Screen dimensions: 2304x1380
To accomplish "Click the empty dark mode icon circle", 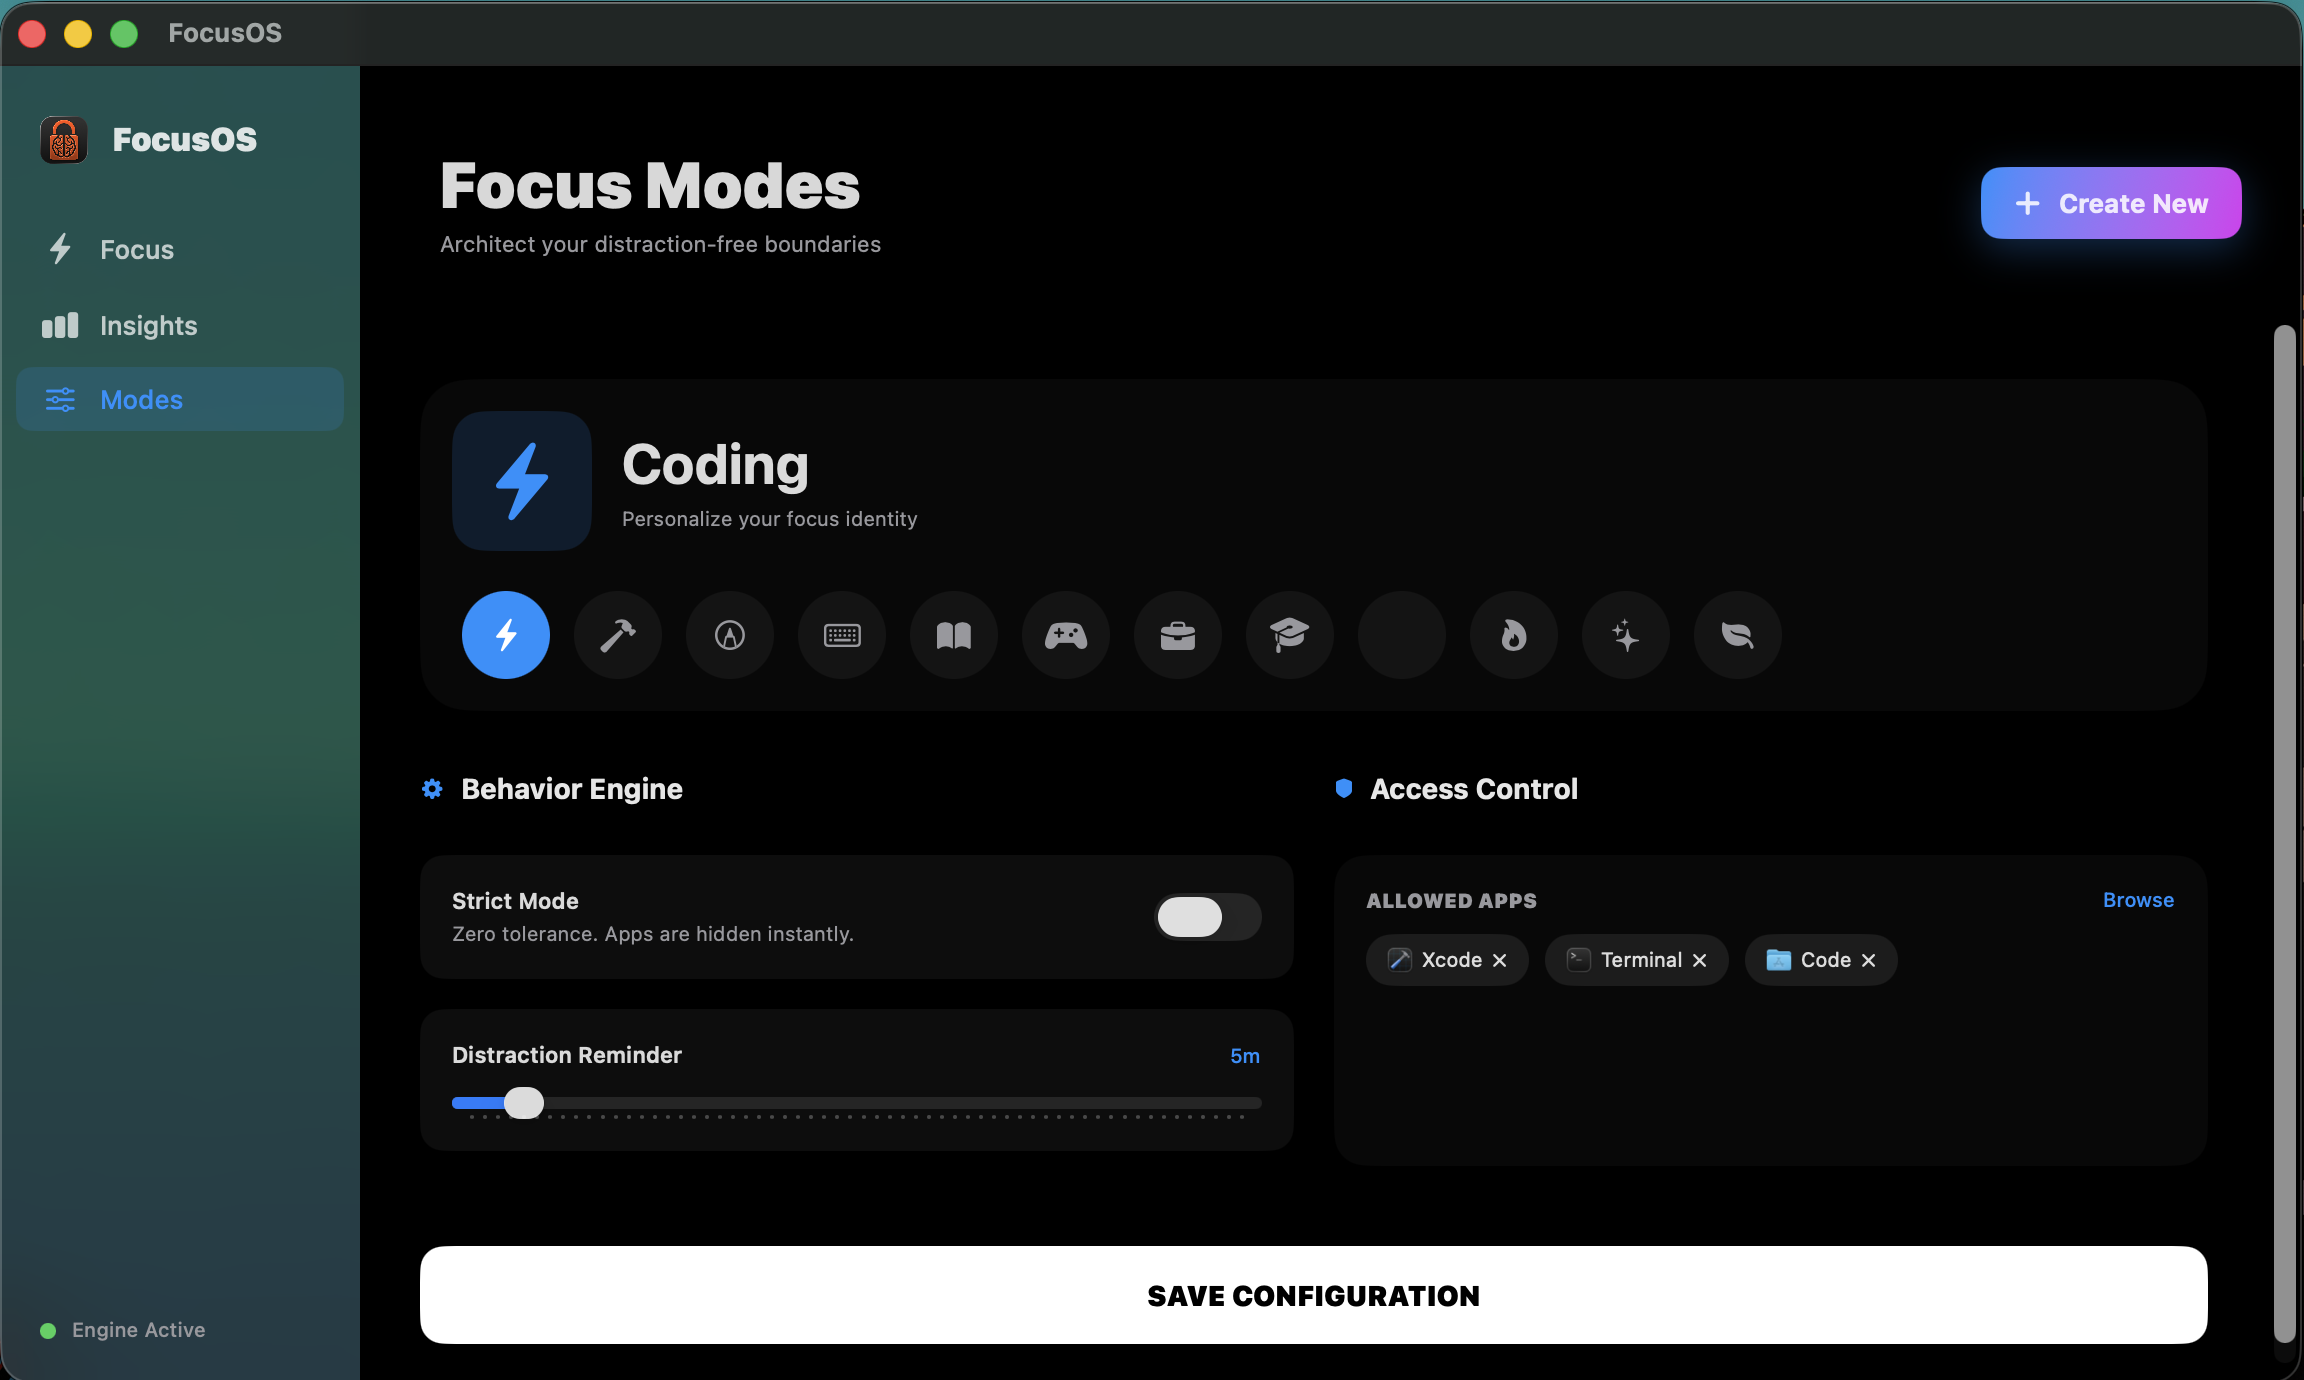I will (1402, 635).
